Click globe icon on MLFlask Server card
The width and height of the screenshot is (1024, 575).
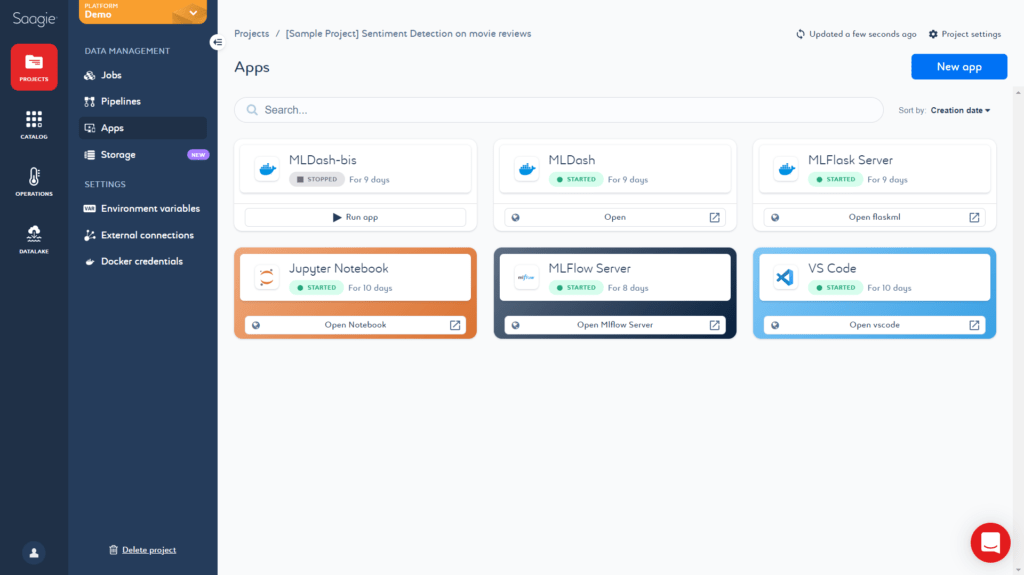[x=775, y=218]
